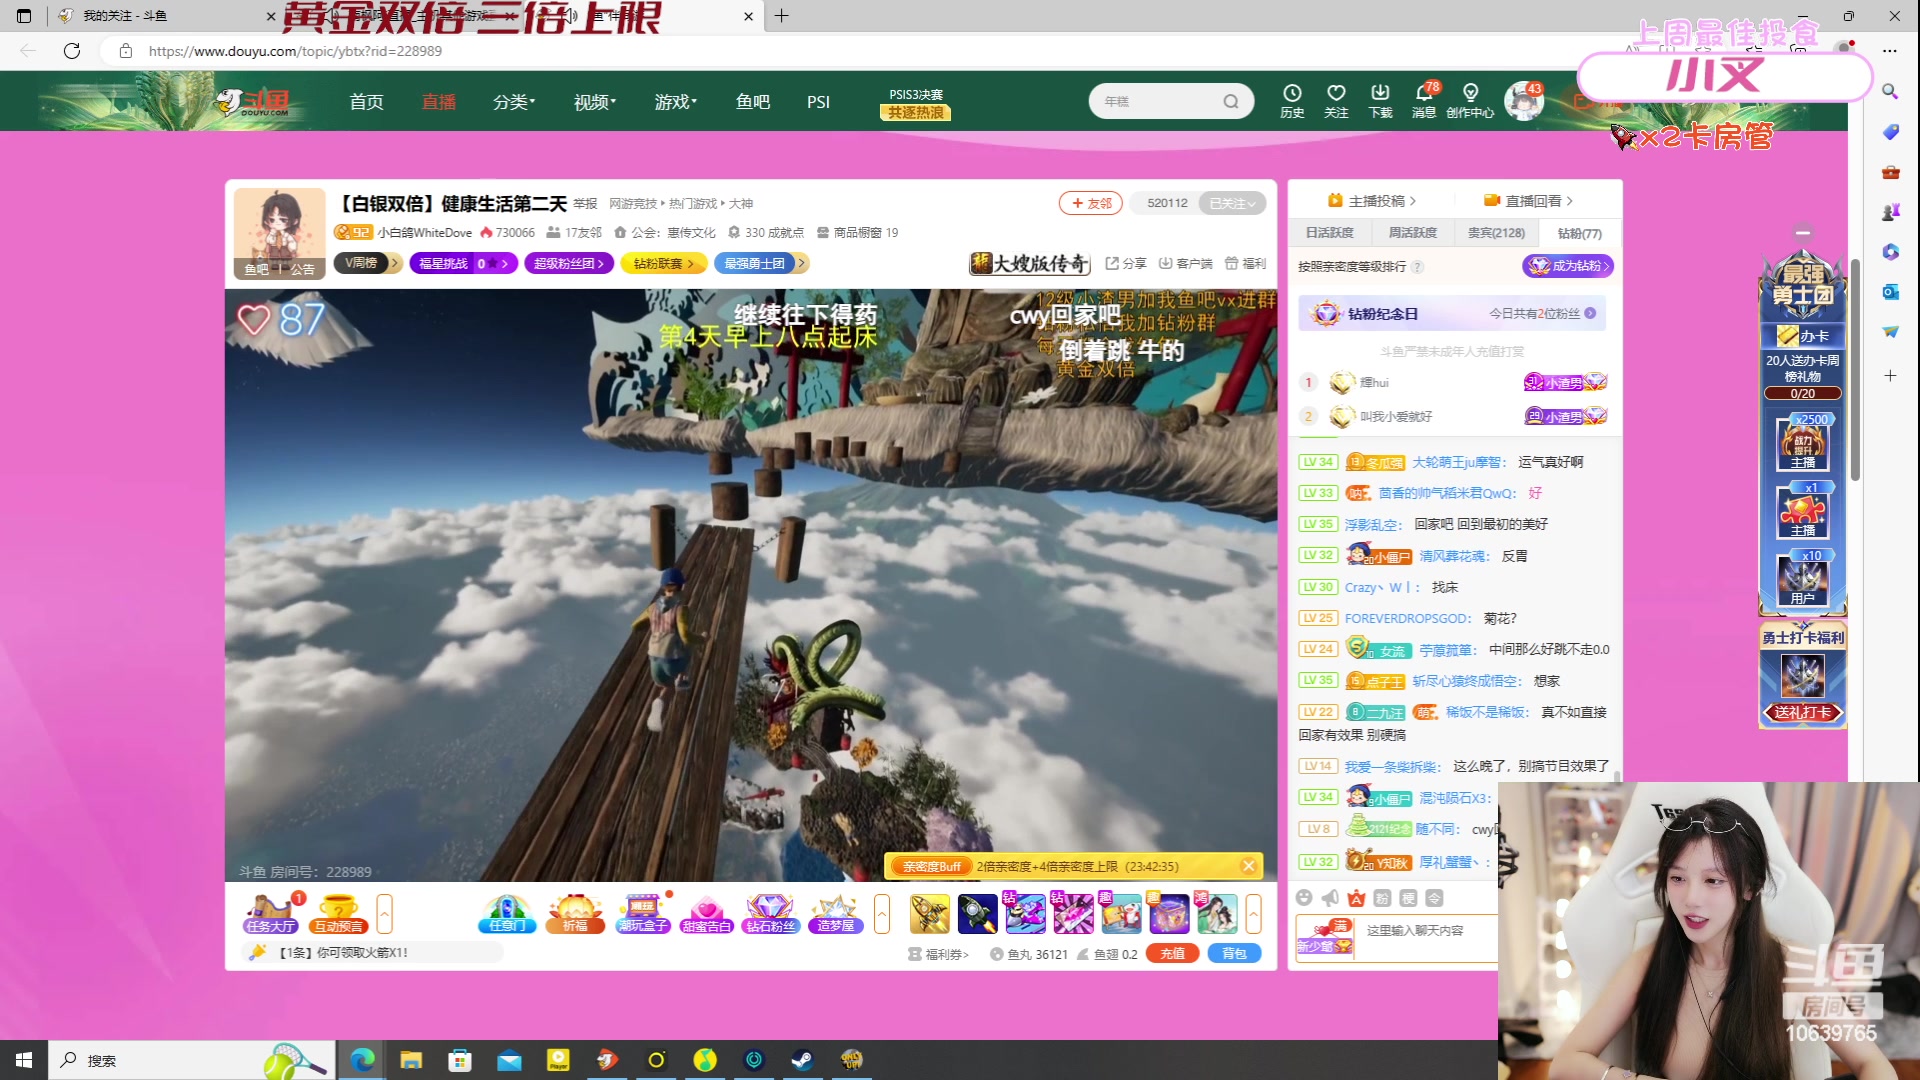This screenshot has height=1080, width=1920.
Task: Click the 超级粉丝团 badge
Action: click(x=568, y=263)
